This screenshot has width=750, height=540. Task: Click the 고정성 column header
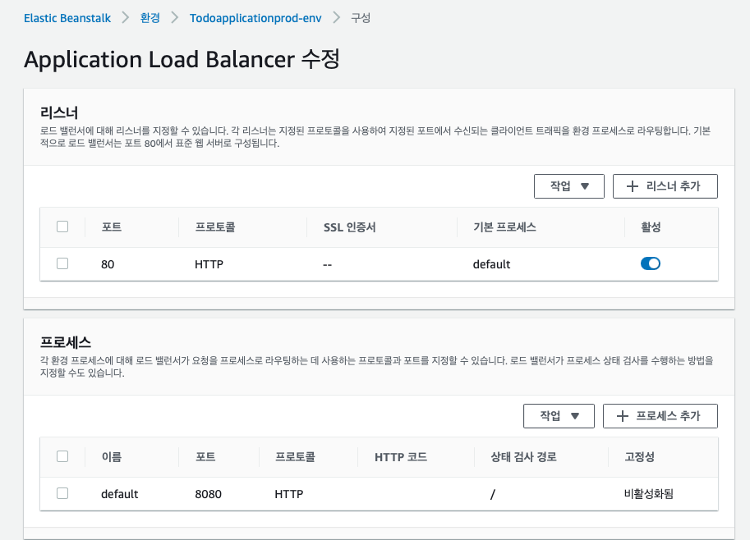(639, 457)
